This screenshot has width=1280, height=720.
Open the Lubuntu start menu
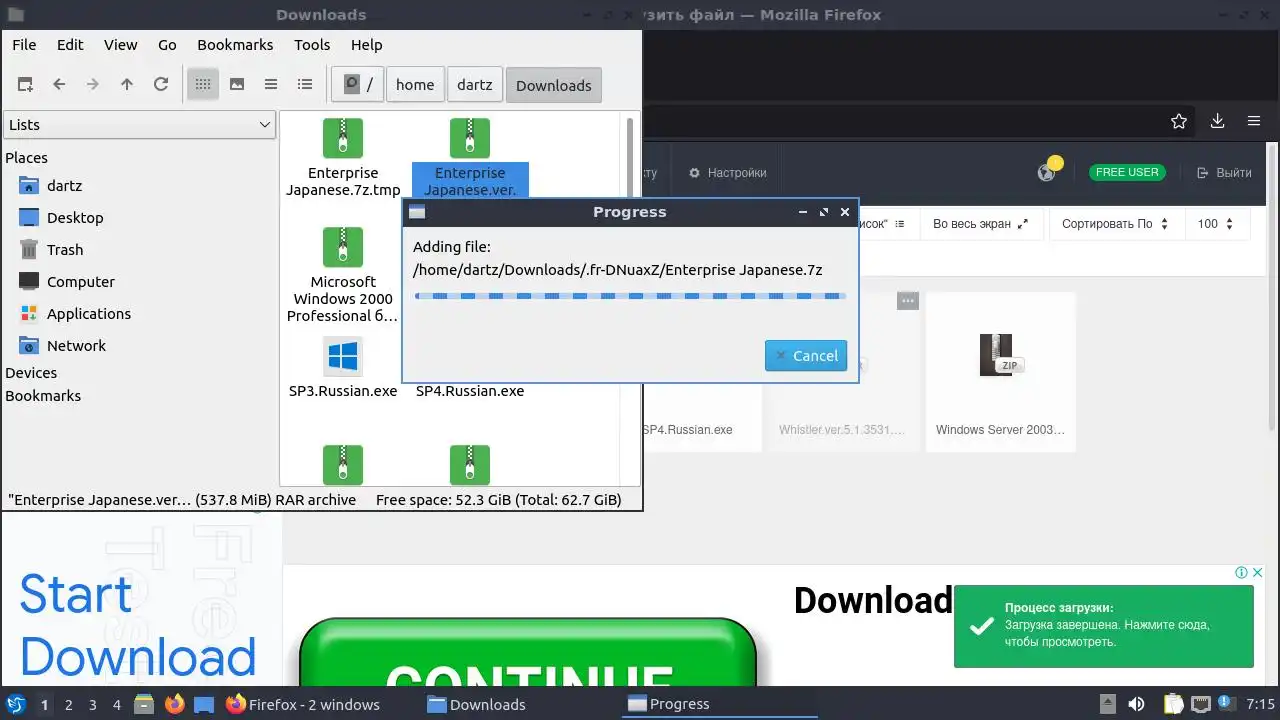pos(15,704)
